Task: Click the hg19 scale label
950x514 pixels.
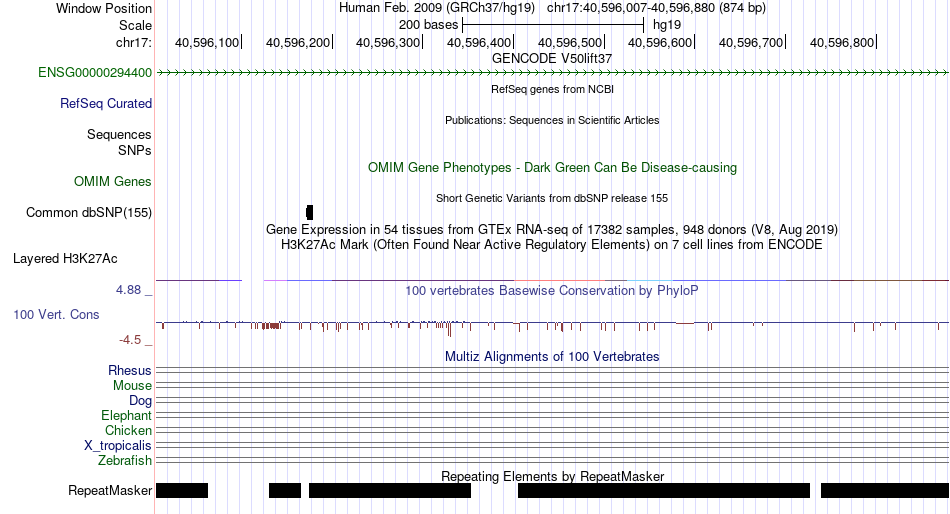Action: click(666, 25)
